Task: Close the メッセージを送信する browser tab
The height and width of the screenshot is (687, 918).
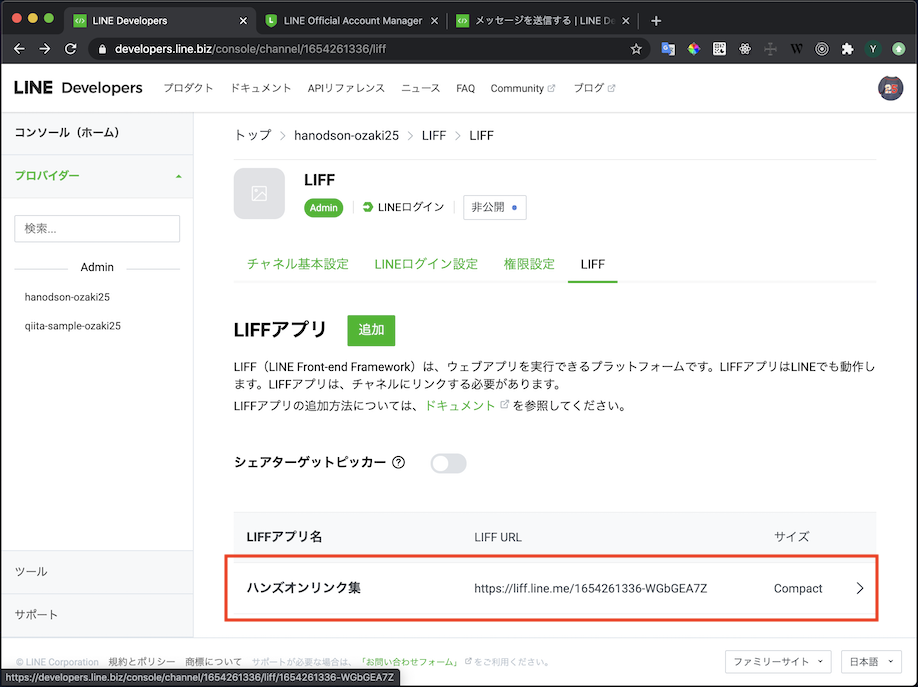Action: (625, 21)
